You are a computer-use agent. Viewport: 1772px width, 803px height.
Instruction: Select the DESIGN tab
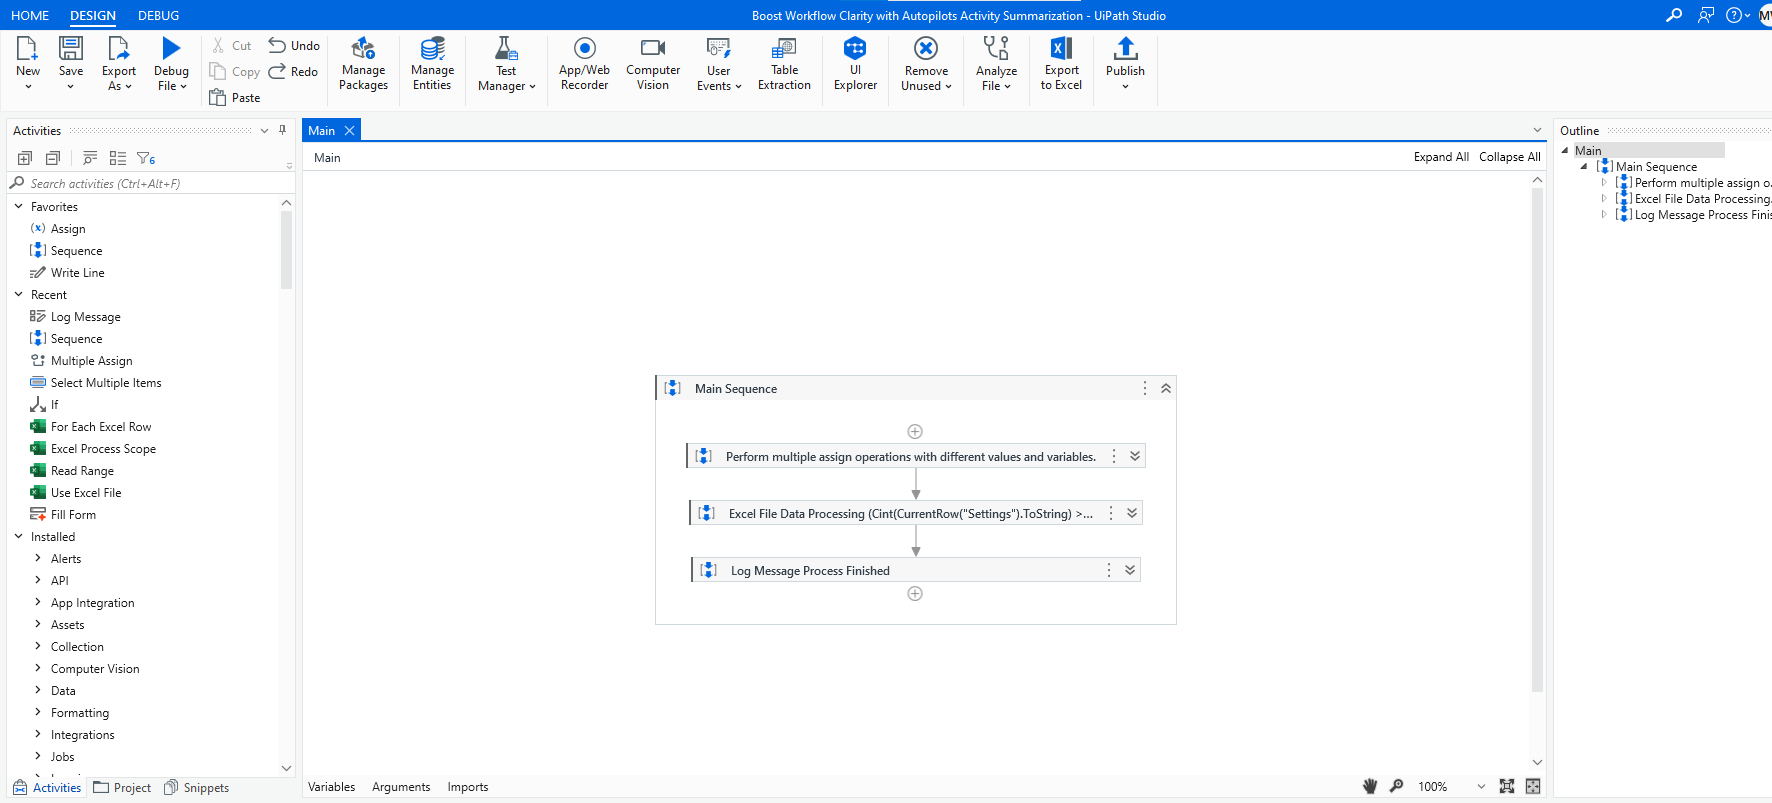[93, 16]
